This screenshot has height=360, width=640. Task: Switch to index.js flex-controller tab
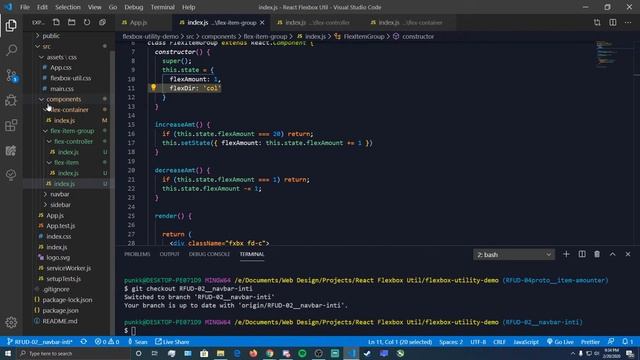point(317,22)
